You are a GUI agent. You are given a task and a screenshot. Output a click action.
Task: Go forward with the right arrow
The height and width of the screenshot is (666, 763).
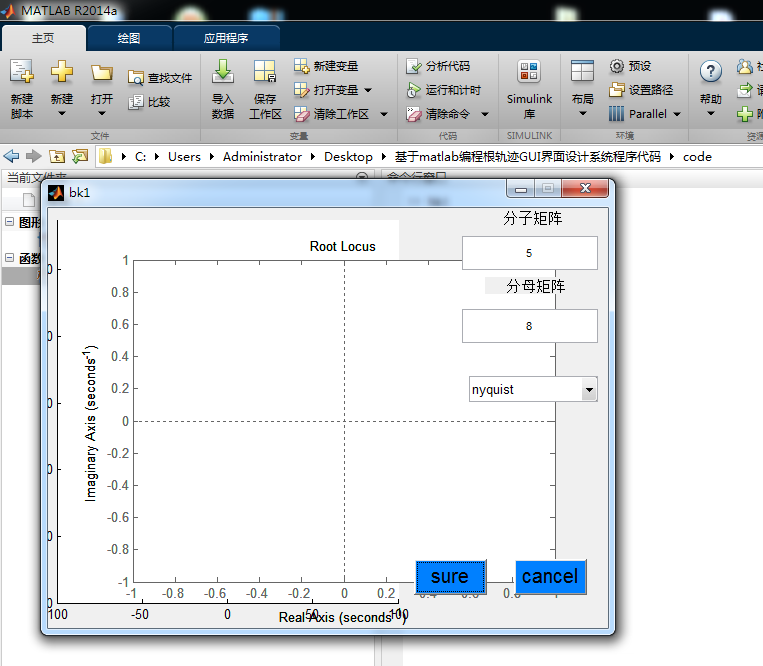(34, 157)
